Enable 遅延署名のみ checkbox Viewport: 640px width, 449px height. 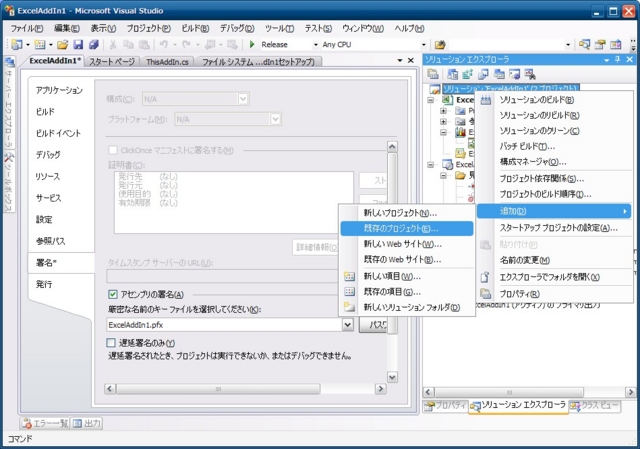111,342
